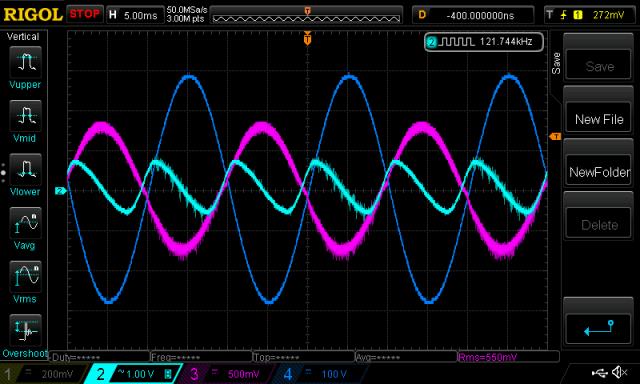Image resolution: width=640 pixels, height=384 pixels.
Task: Choose the Vlower measurement icon
Action: (x=25, y=169)
